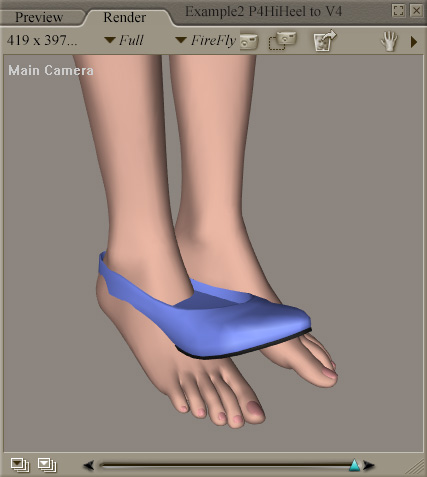Open the FireFly renderer dropdown arrow
The width and height of the screenshot is (427, 477).
181,40
